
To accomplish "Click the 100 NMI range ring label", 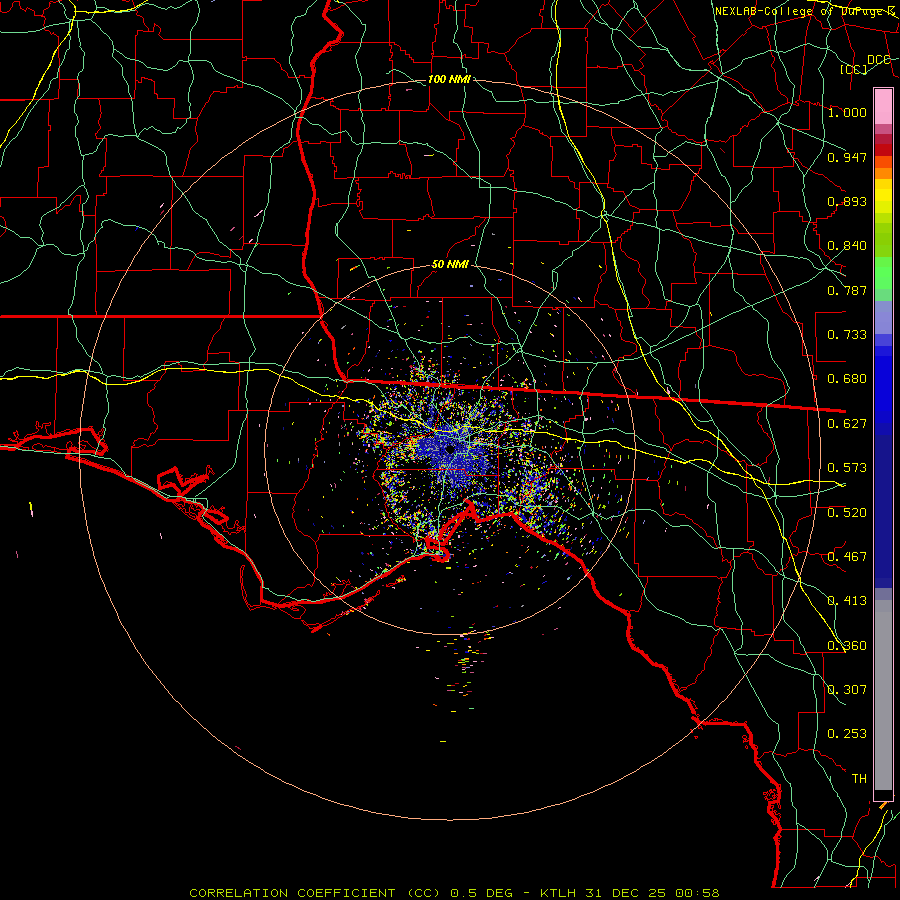I will point(449,79).
